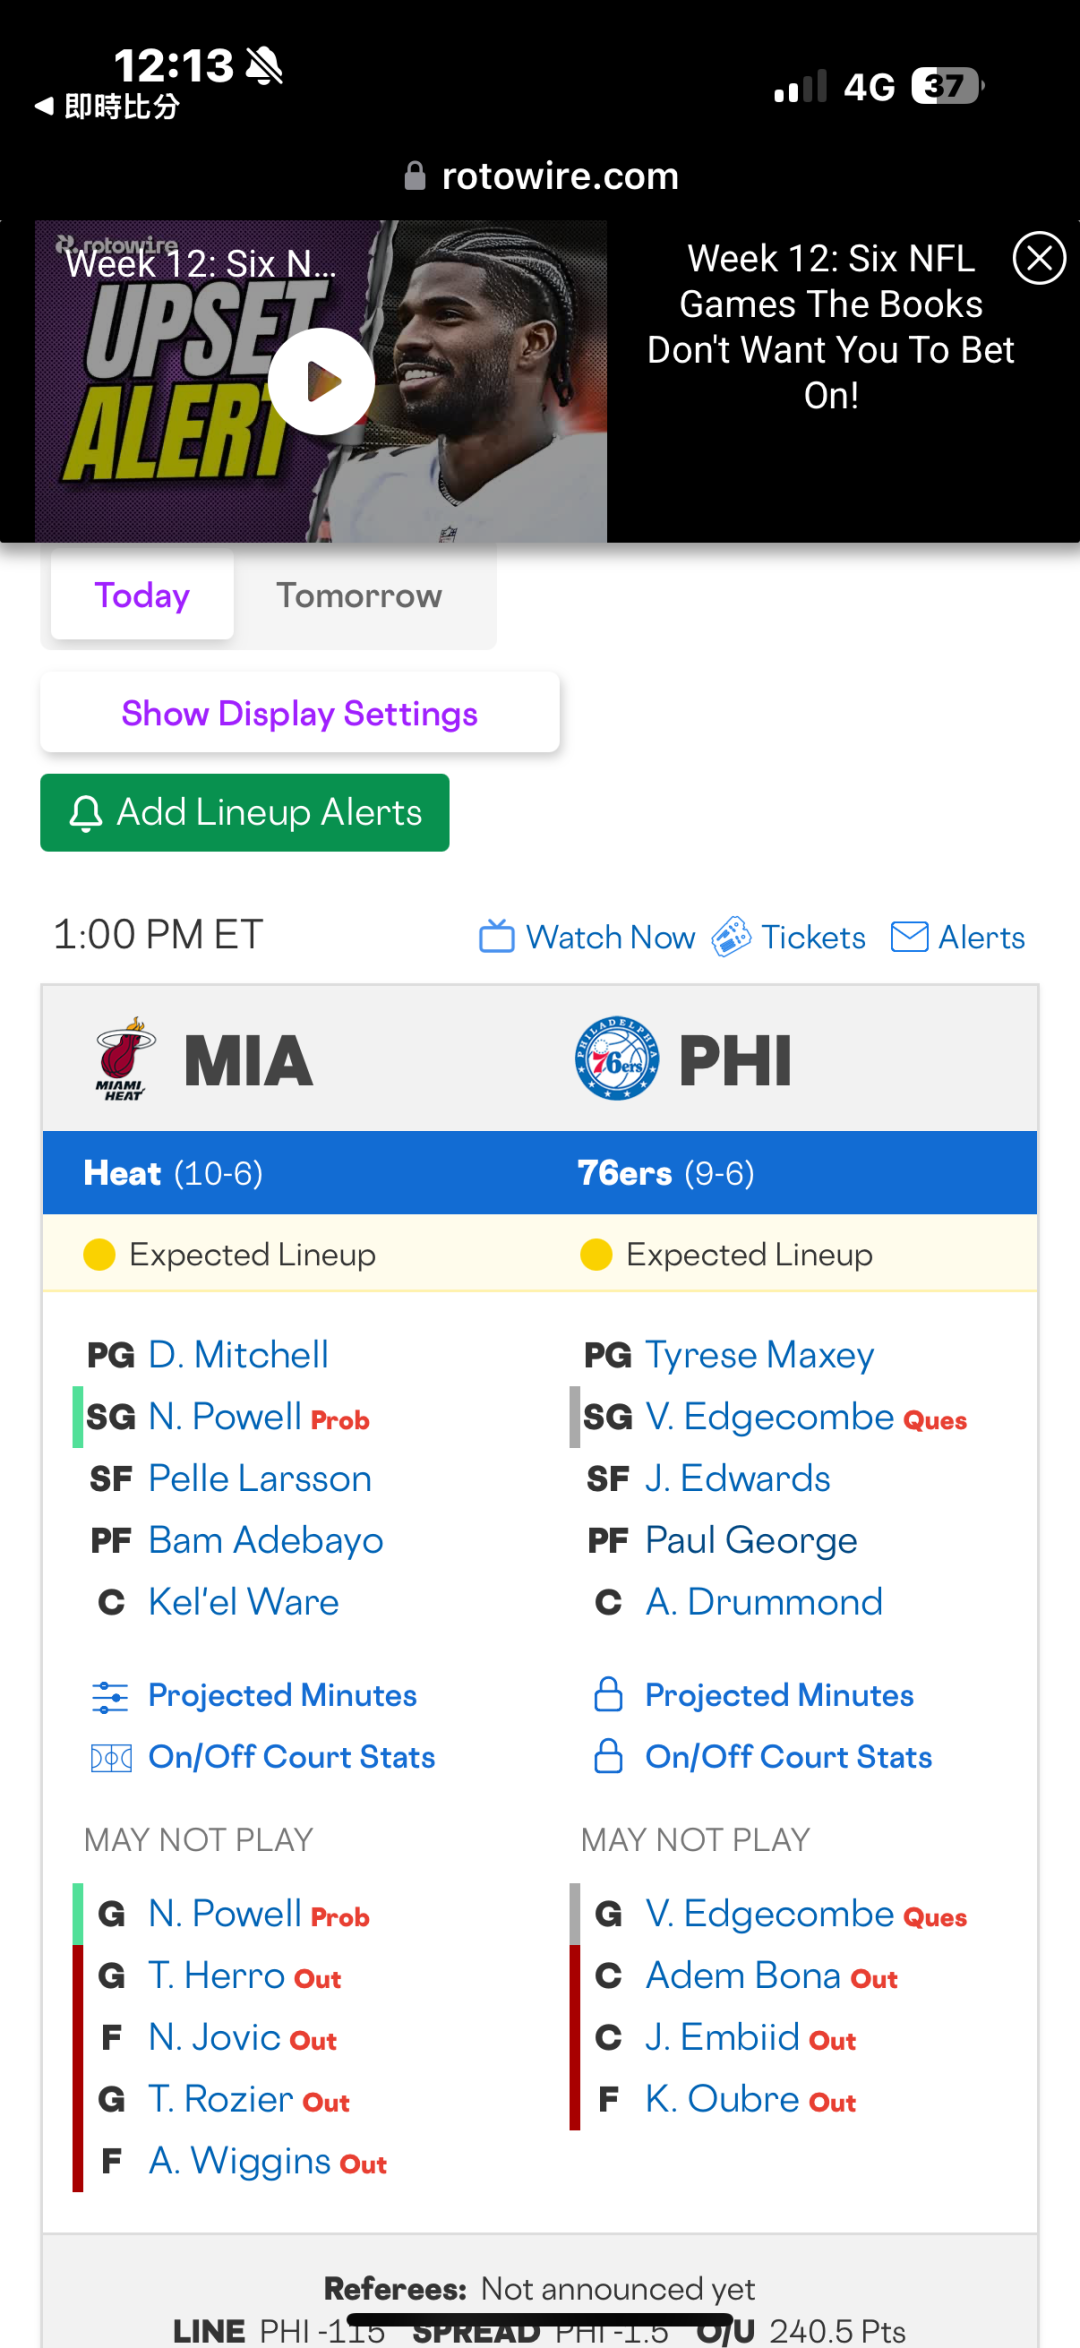Open 76ers On/Off Court Stats
The image size is (1080, 2348).
pos(788,1757)
